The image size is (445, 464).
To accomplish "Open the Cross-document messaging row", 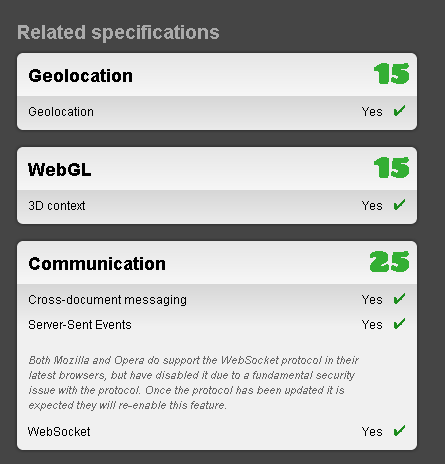I will (217, 300).
